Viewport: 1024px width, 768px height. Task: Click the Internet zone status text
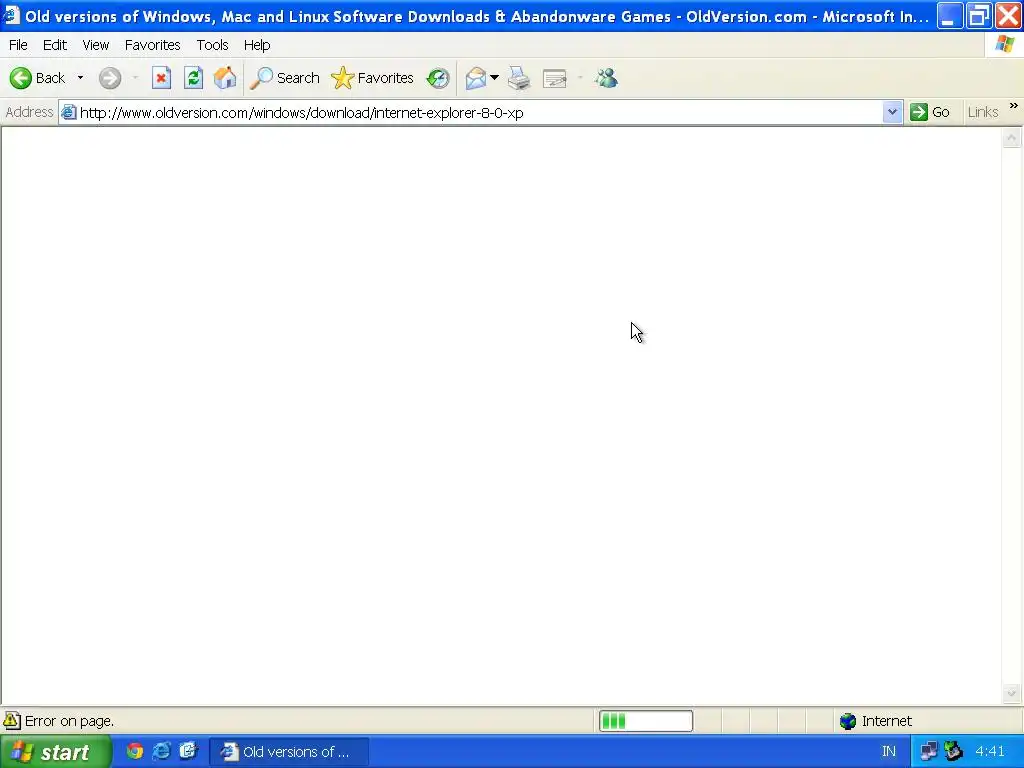pos(886,721)
